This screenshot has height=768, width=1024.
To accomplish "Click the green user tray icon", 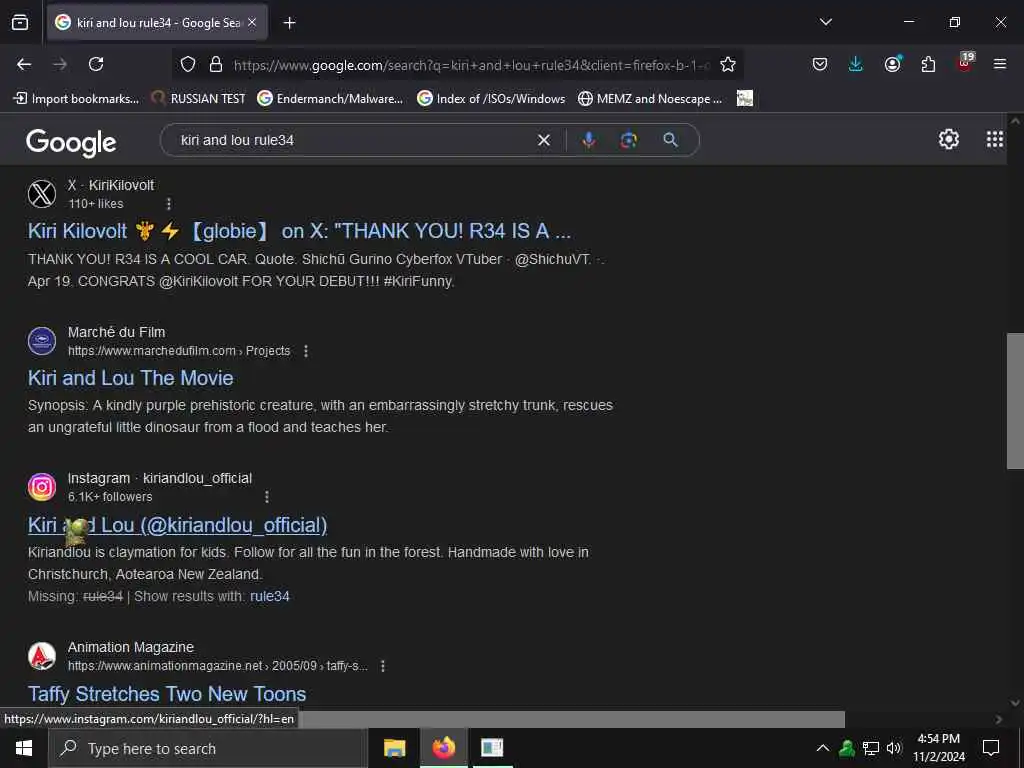I will click(x=847, y=748).
